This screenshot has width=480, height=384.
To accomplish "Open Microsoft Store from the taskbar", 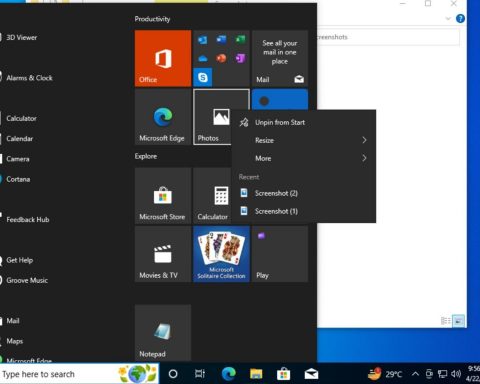I will tap(283, 374).
